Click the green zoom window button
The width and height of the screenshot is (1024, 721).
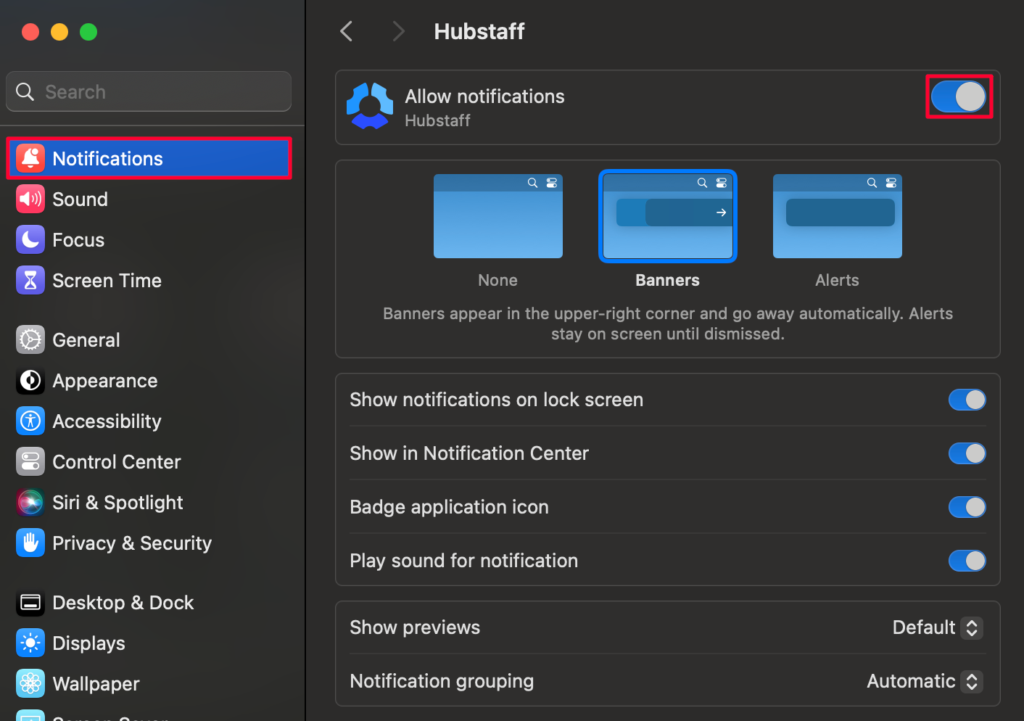point(88,32)
